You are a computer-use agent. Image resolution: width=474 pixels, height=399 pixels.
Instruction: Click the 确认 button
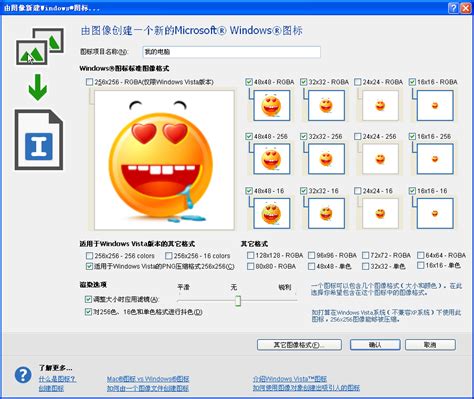point(375,345)
